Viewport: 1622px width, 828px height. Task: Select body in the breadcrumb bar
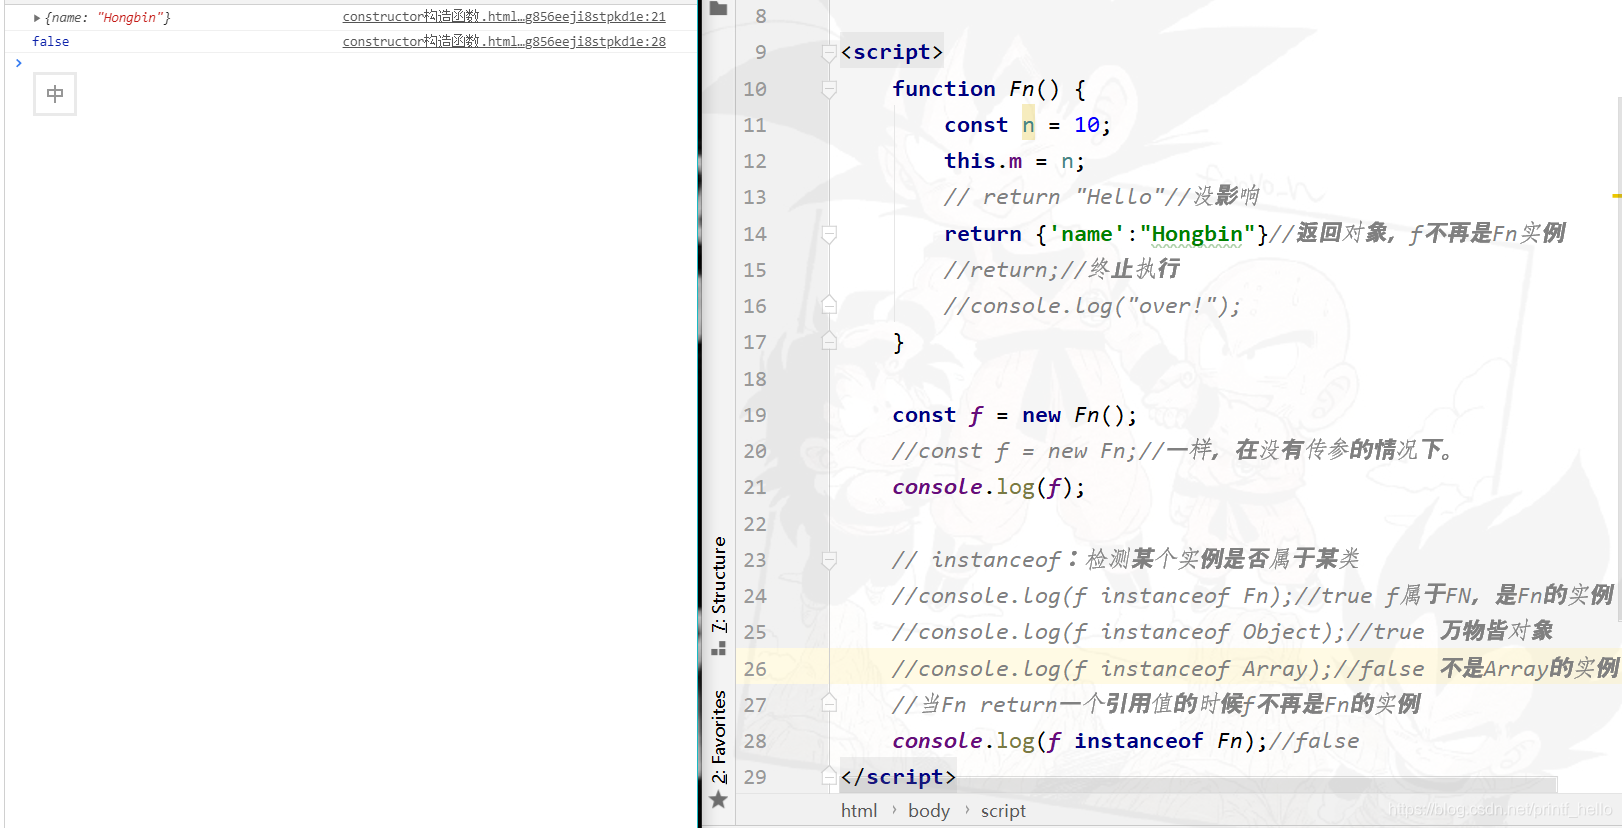[929, 811]
